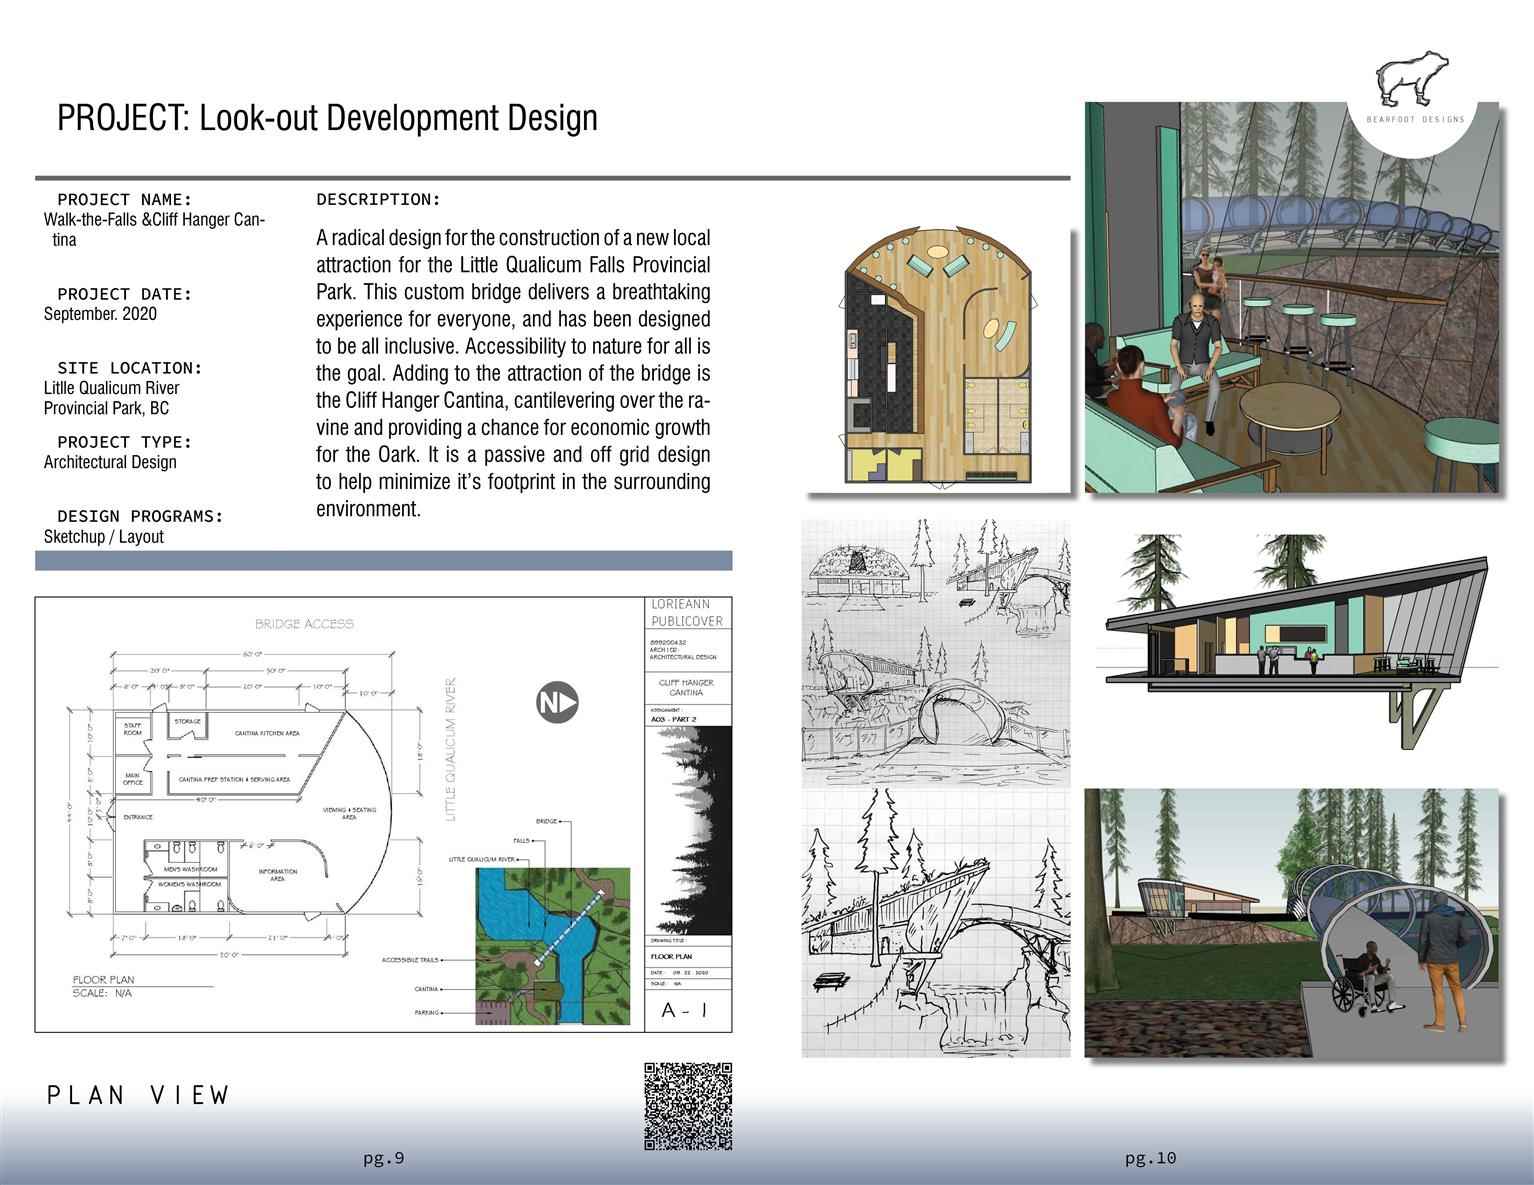Image resolution: width=1534 pixels, height=1185 pixels.
Task: Open the upper hand-drawn concept sketches
Action: click(x=936, y=653)
